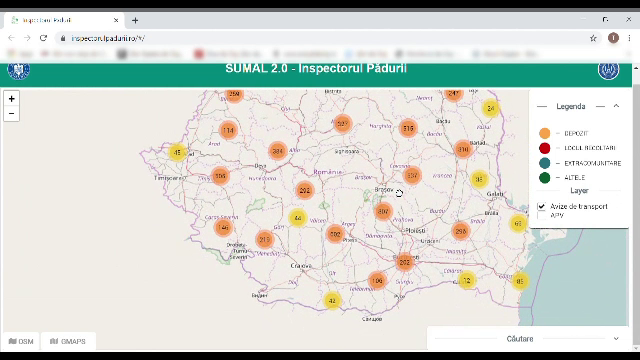This screenshot has height=360, width=640.
Task: Open the yellow 44 cluster marker
Action: tap(298, 218)
